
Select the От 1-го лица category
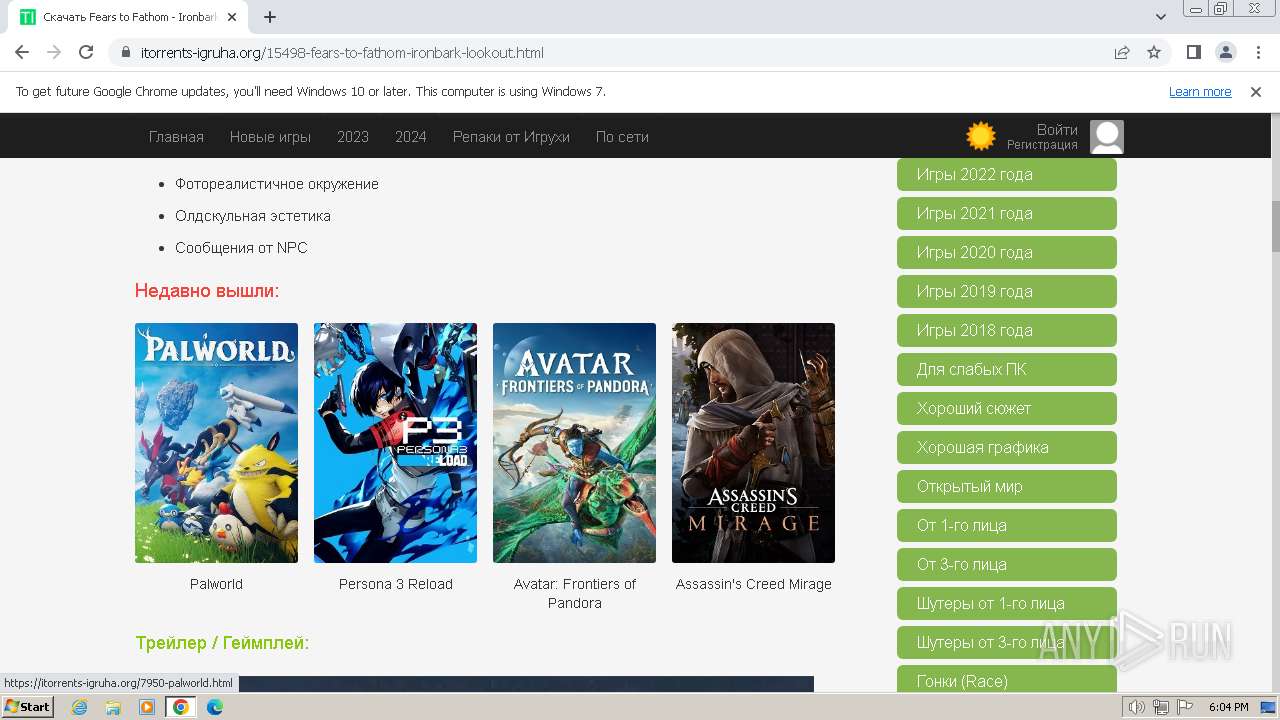click(x=1007, y=525)
